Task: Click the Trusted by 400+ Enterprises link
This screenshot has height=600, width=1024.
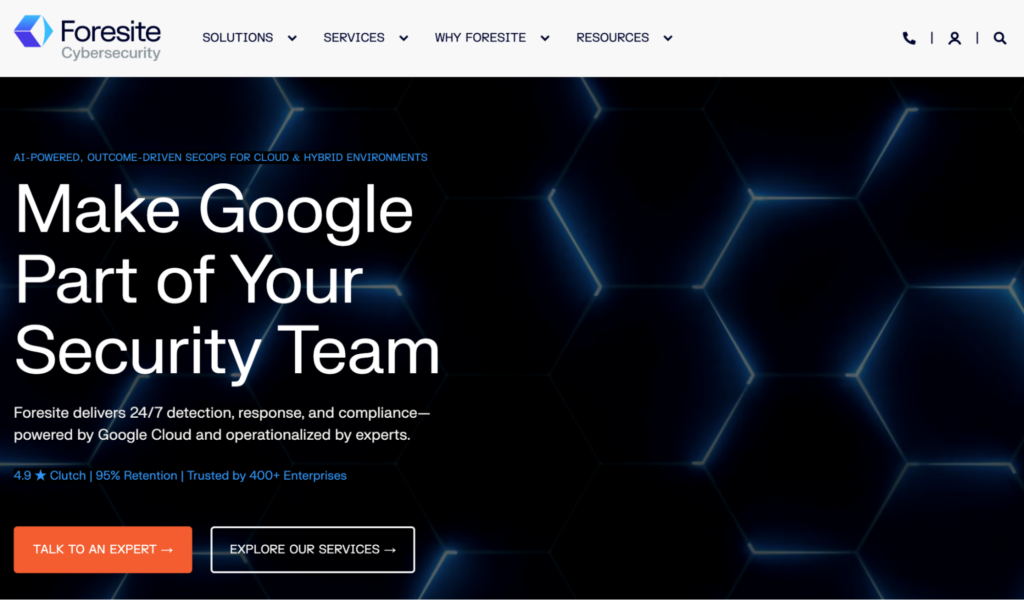Action: point(266,475)
